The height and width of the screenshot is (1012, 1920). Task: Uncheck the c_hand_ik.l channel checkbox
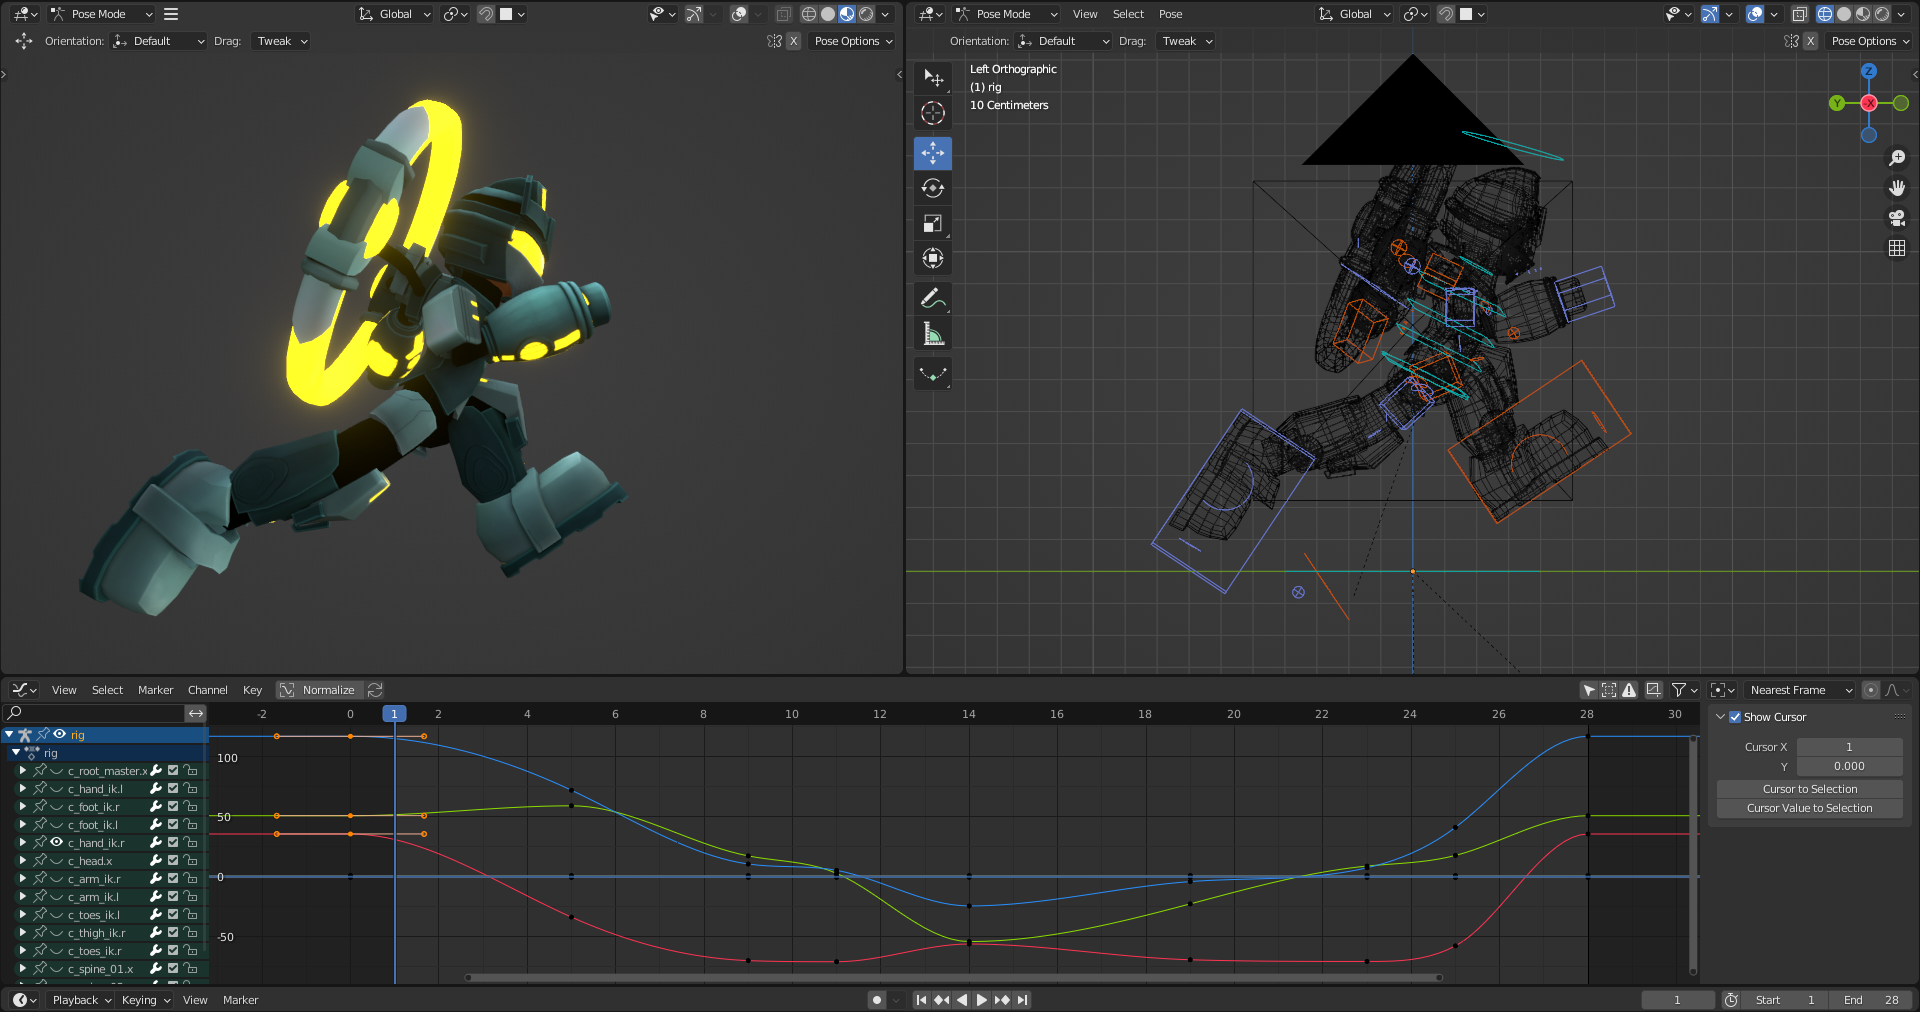[173, 788]
